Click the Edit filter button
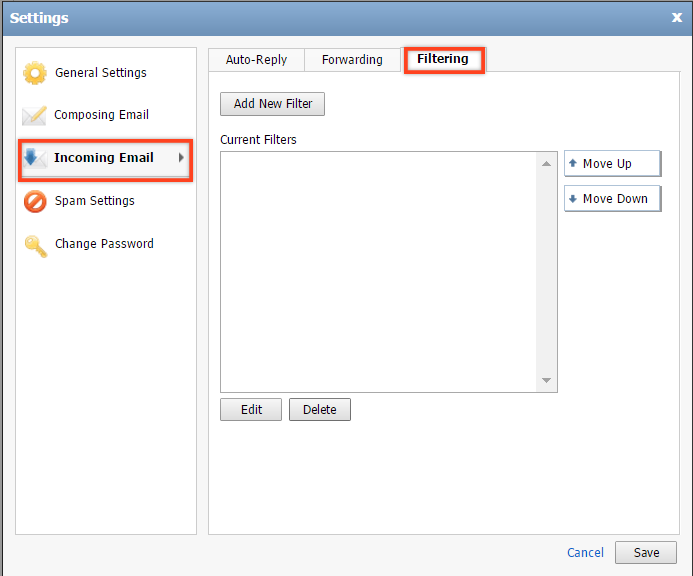This screenshot has width=693, height=576. [x=251, y=409]
